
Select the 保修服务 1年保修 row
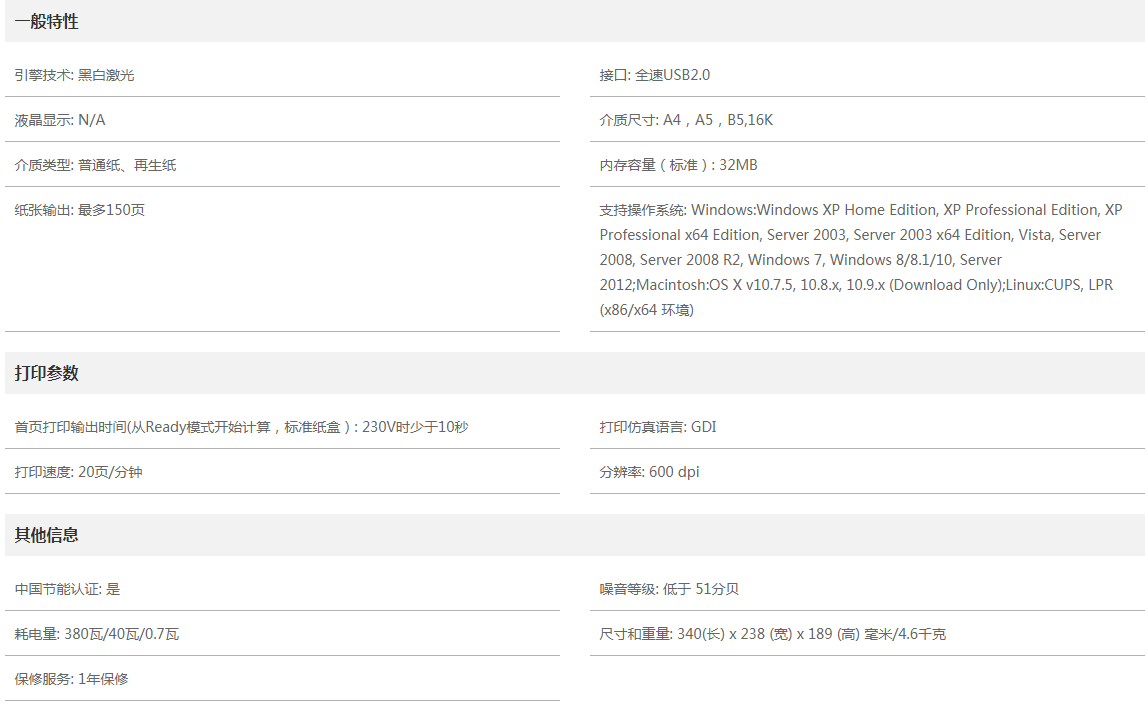point(72,679)
